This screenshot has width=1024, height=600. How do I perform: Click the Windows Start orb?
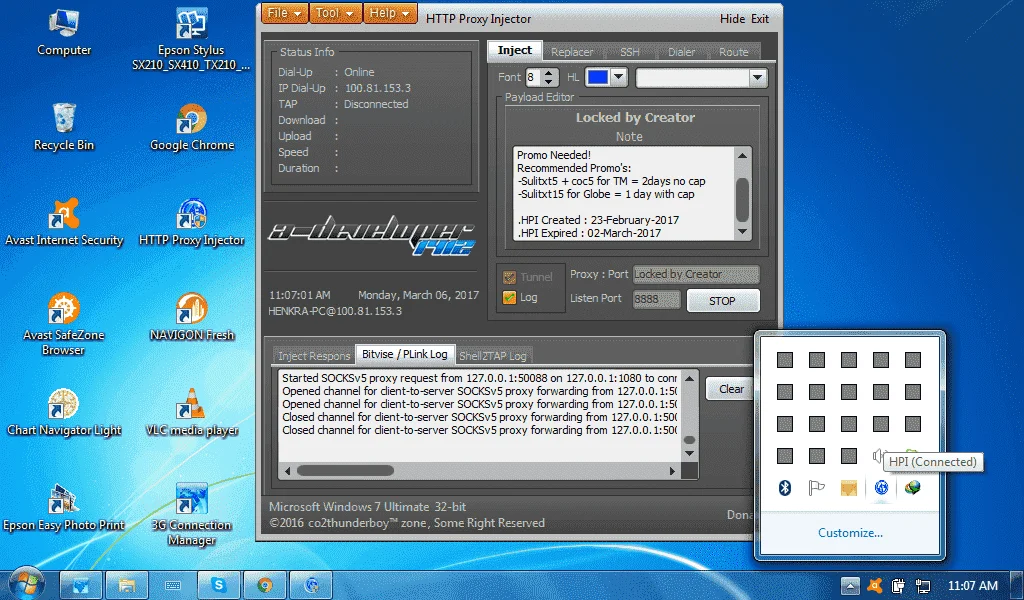(27, 583)
